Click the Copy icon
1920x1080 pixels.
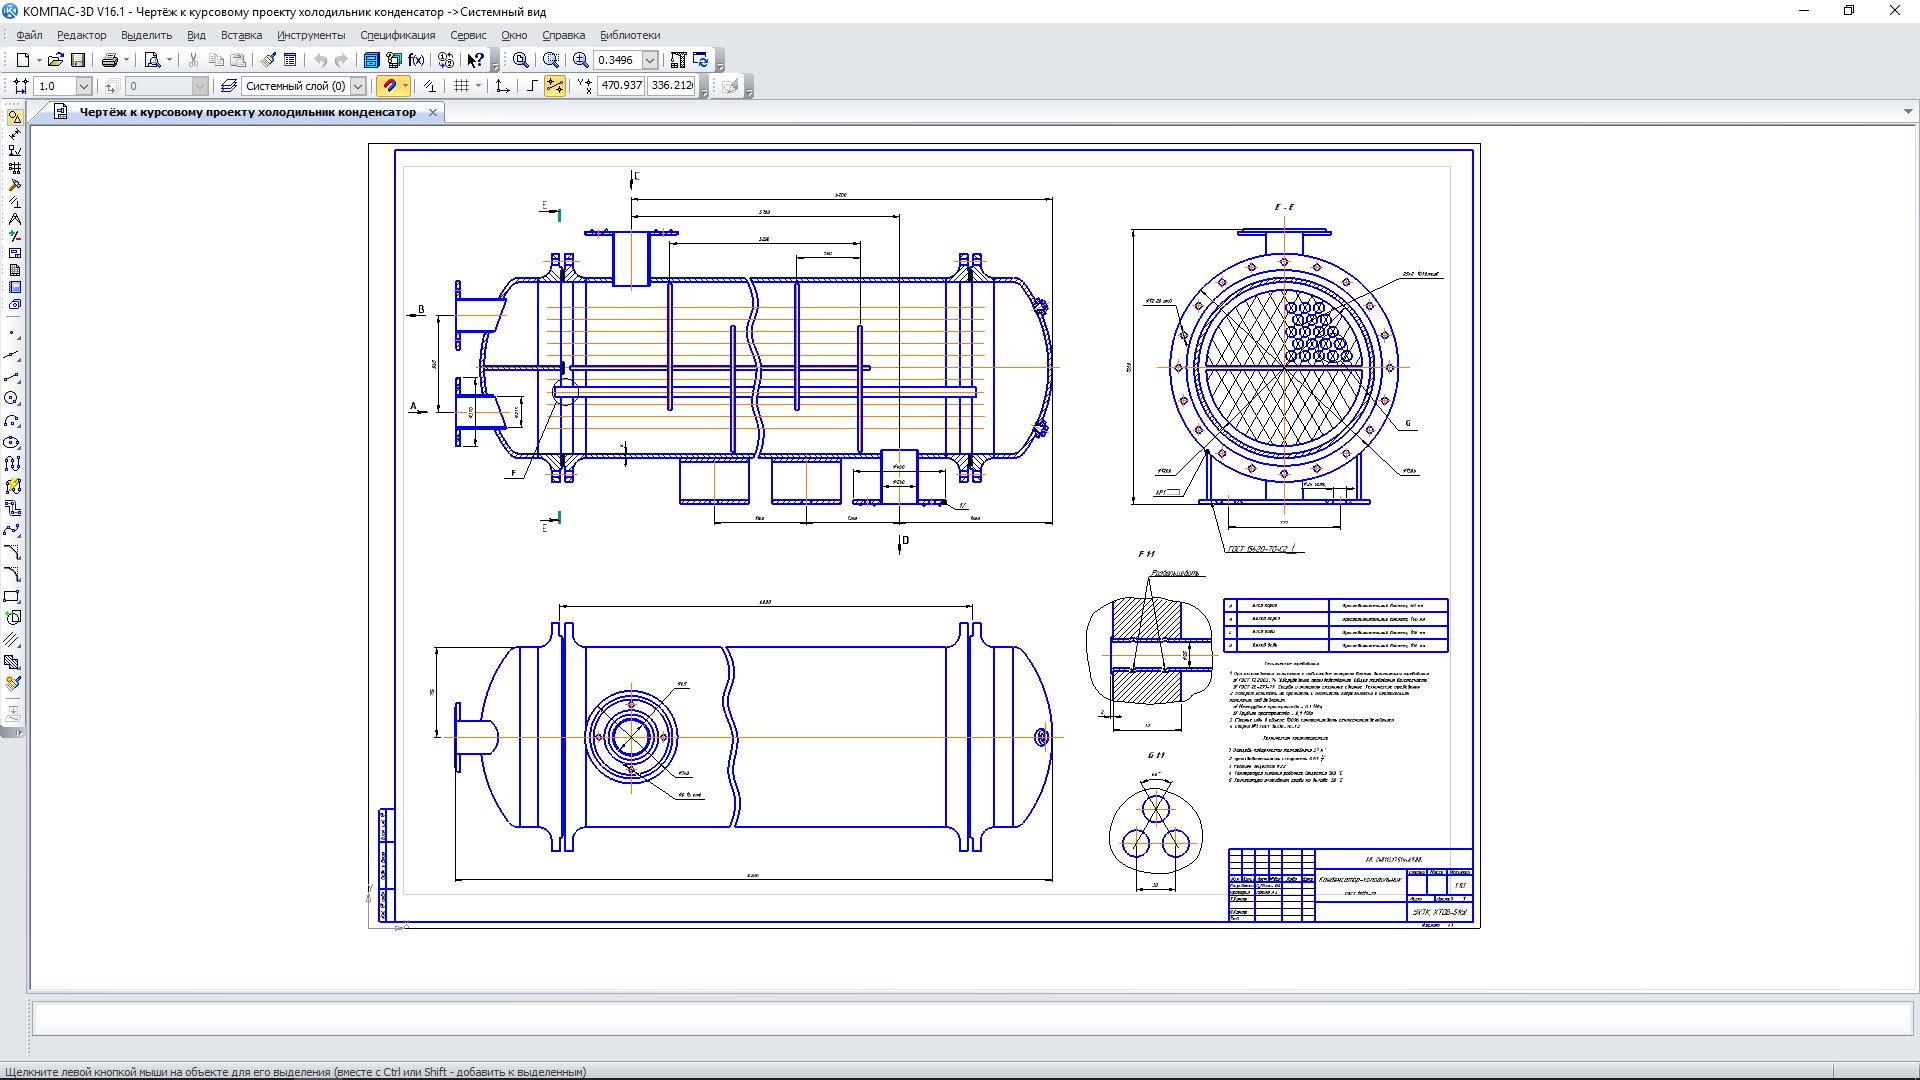coord(216,60)
